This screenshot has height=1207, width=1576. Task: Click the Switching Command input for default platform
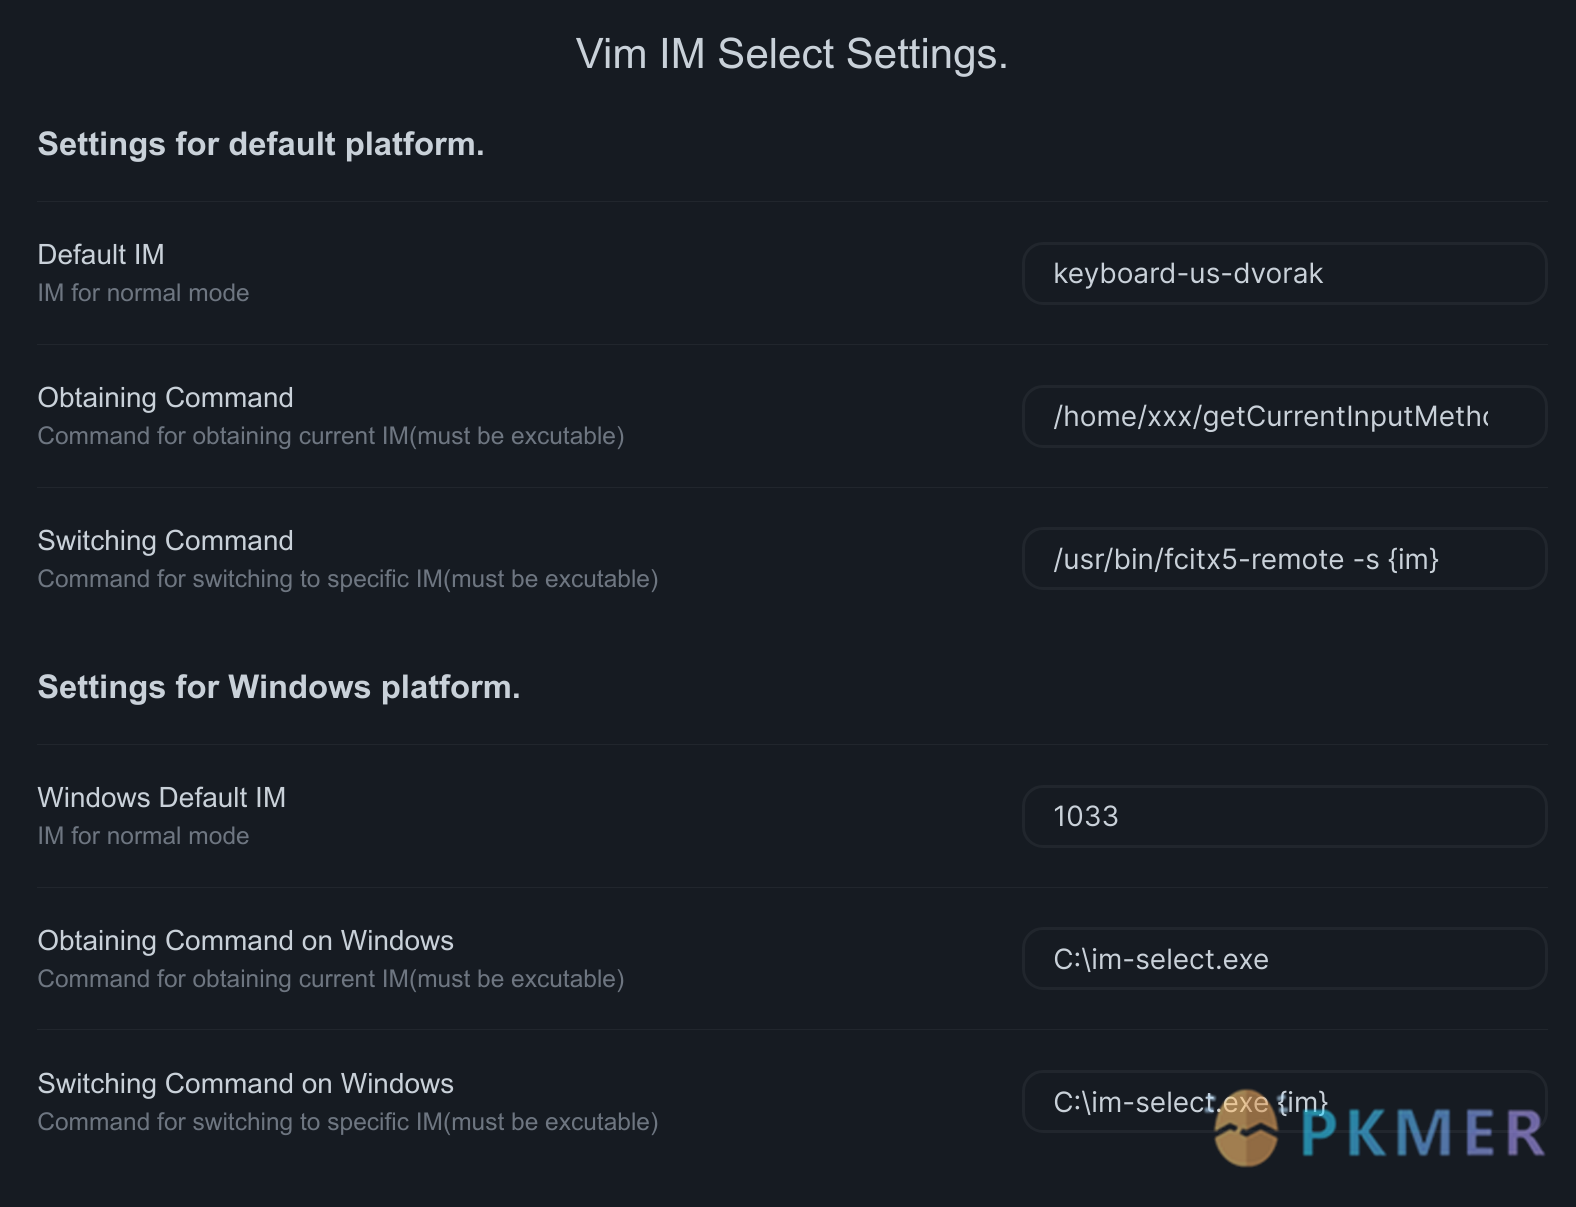[x=1283, y=559]
